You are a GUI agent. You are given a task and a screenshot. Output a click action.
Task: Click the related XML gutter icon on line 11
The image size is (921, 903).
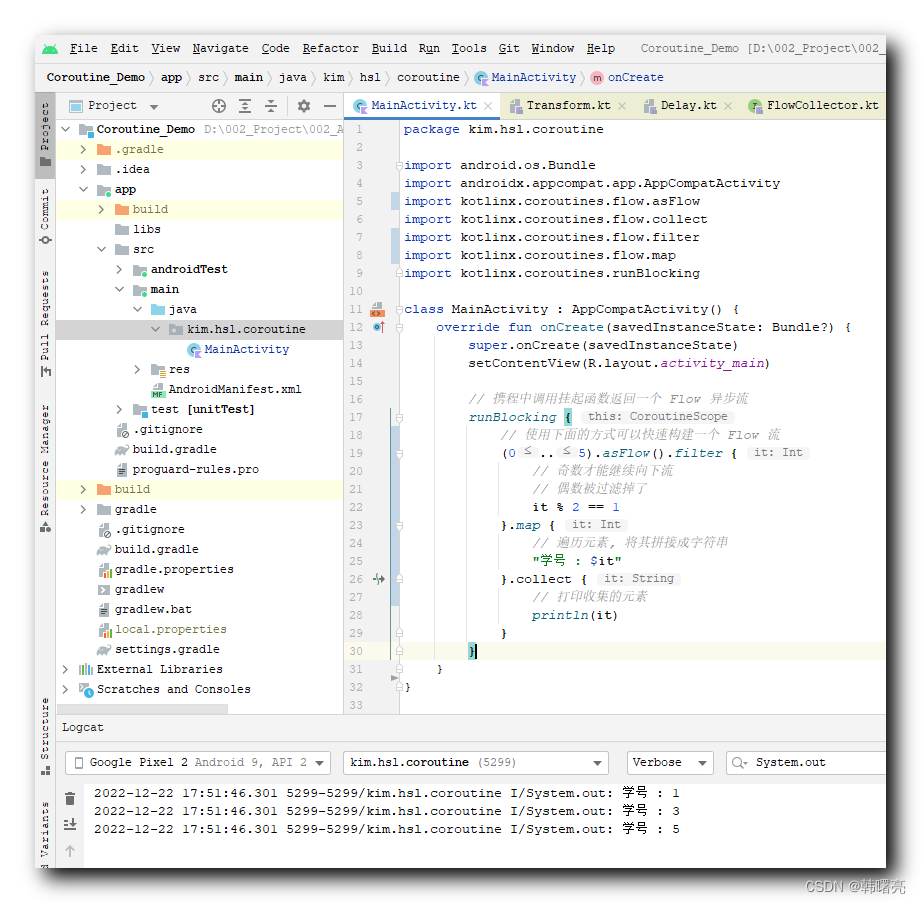click(378, 309)
